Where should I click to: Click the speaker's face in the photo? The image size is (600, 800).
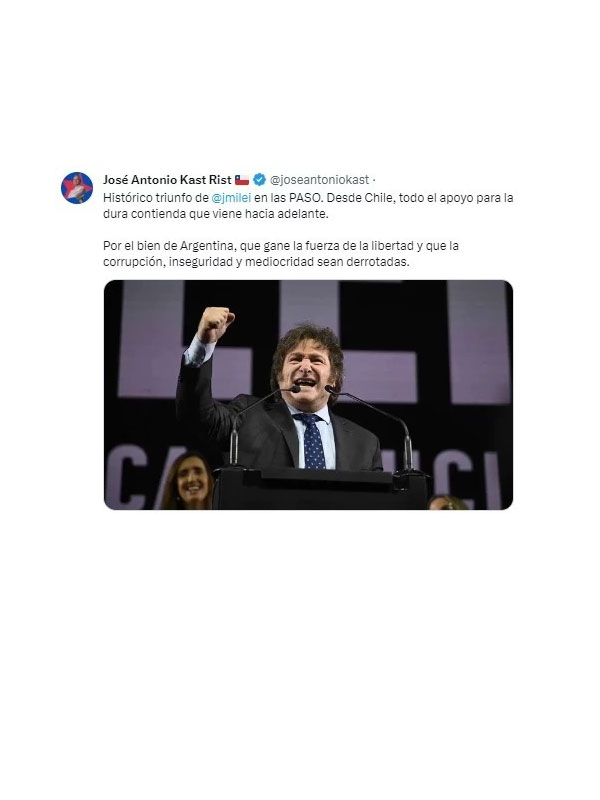(307, 371)
